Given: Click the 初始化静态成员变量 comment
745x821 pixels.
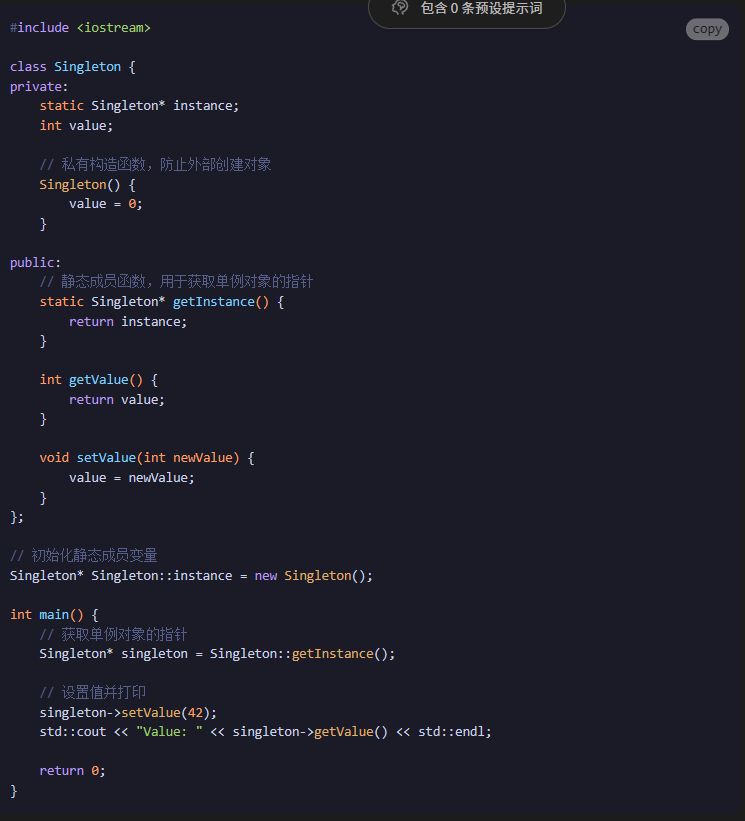Looking at the screenshot, I should [x=84, y=555].
